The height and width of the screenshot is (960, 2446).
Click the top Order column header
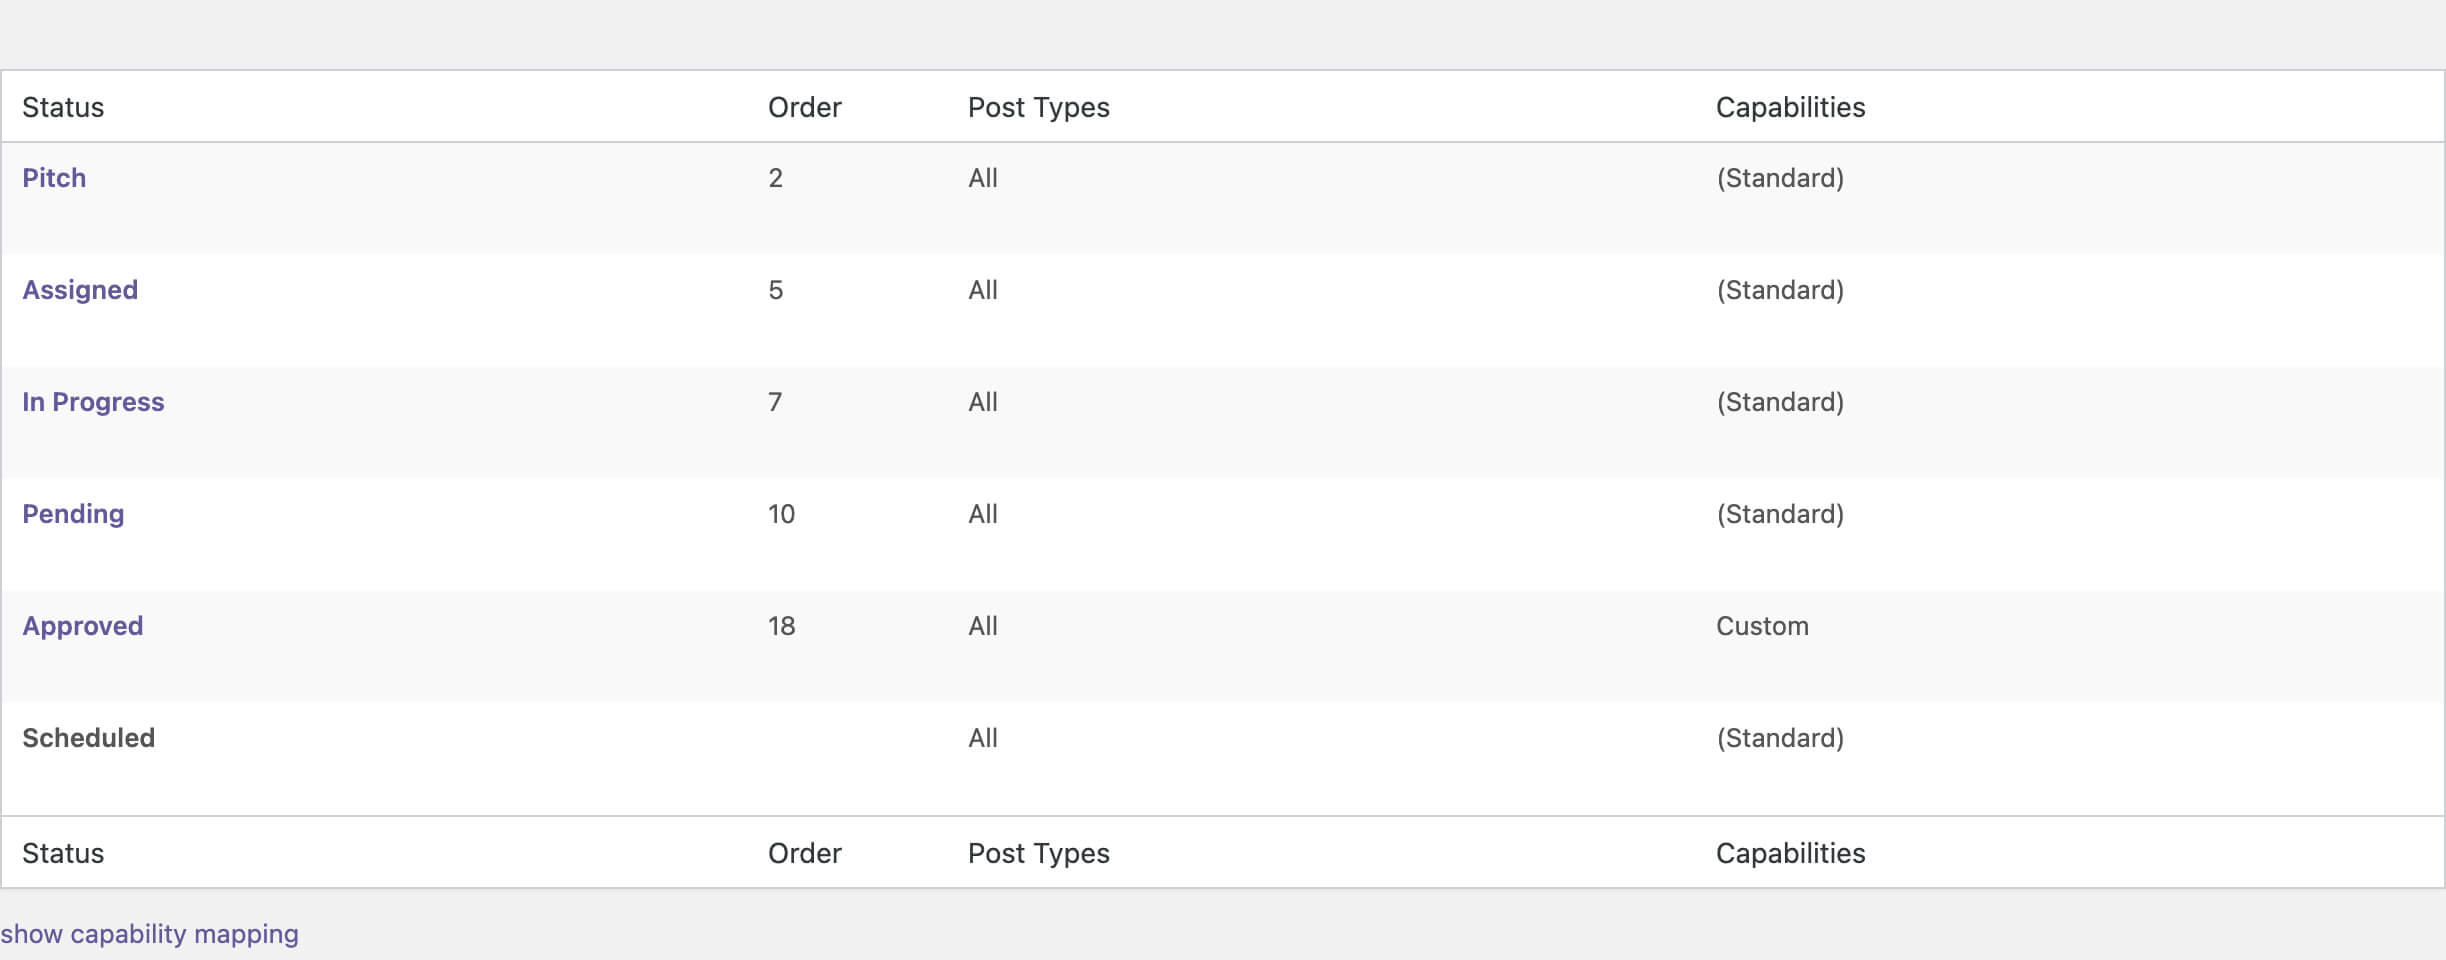coord(804,107)
